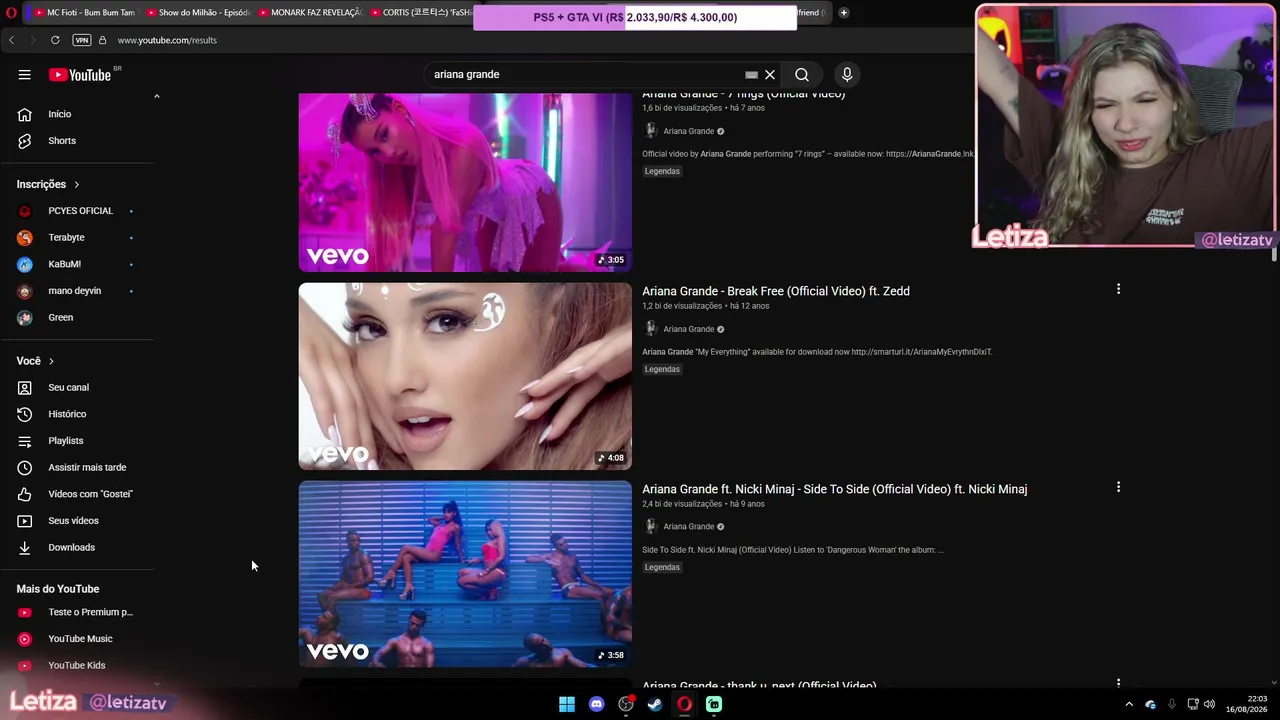Open the PCYES OFICIAL subscription
The image size is (1280, 720).
click(x=79, y=211)
